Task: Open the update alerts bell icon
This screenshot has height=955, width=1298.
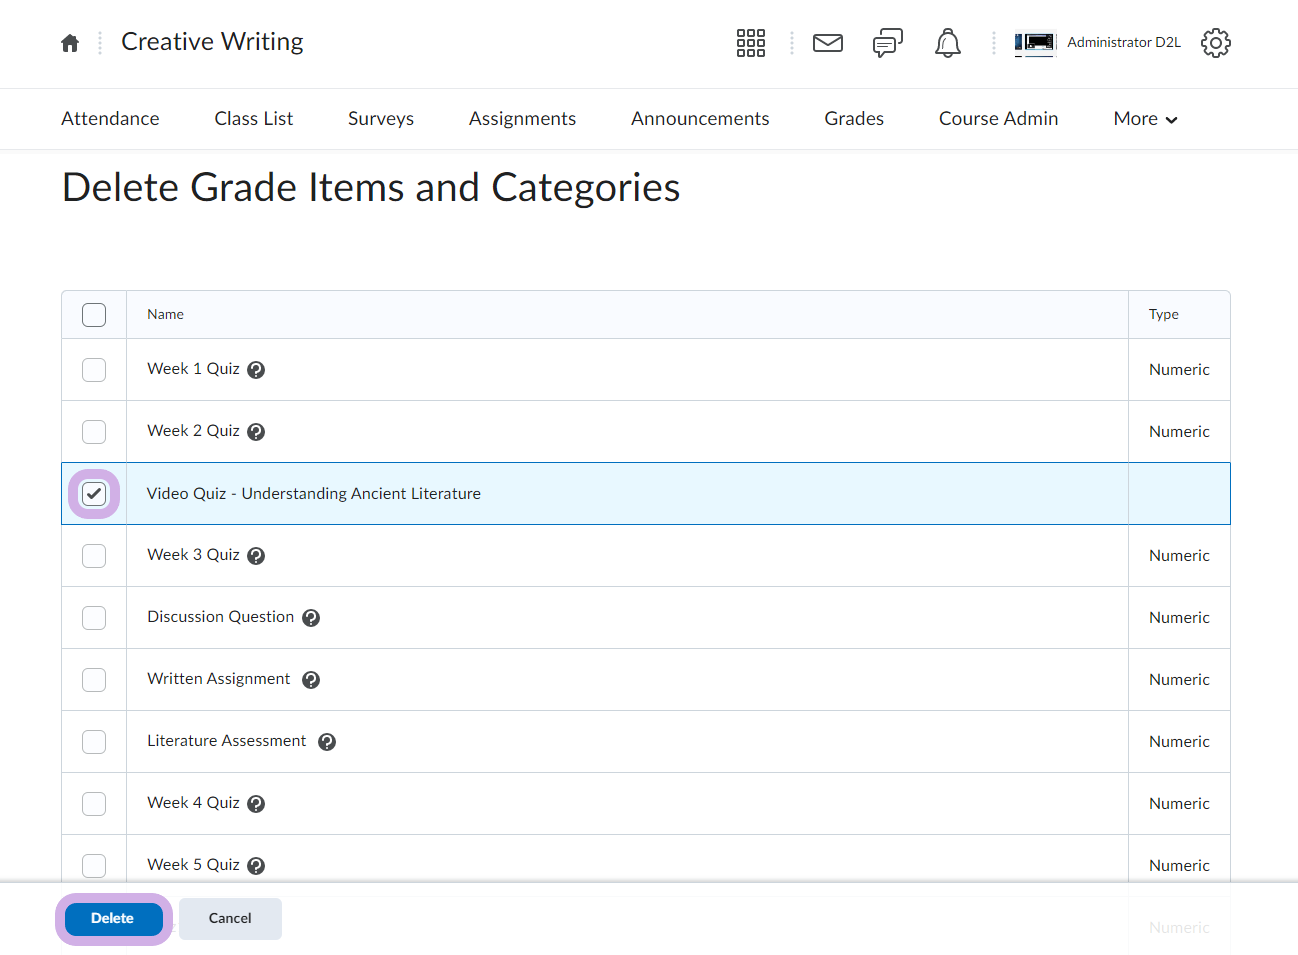Action: pos(947,43)
